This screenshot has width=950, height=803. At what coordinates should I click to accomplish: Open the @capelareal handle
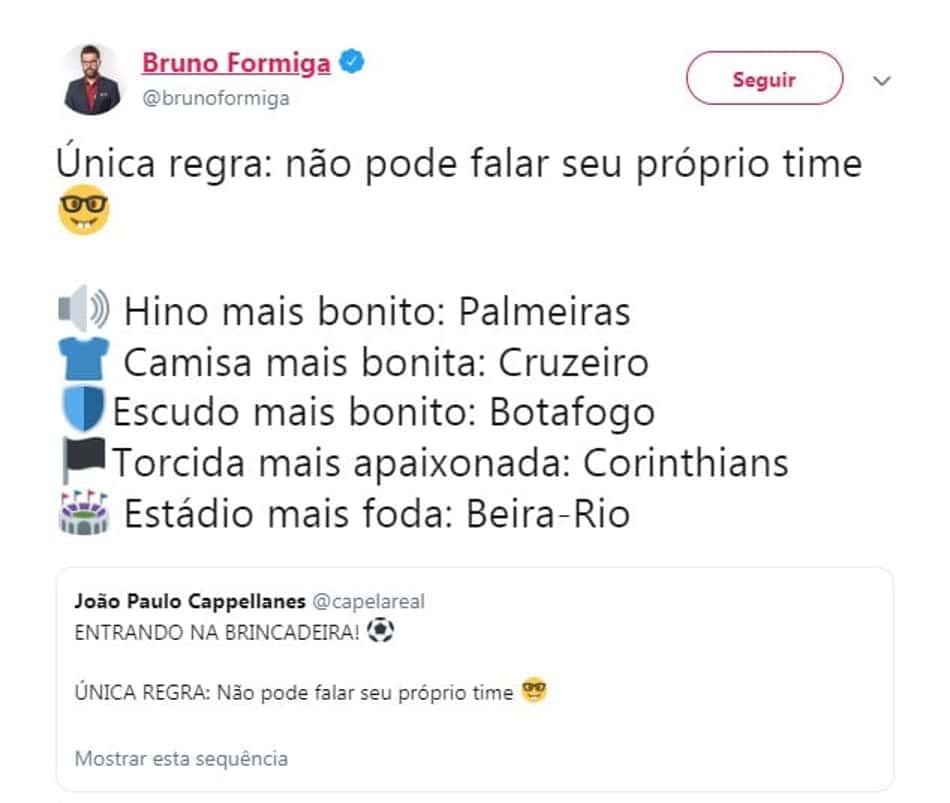368,602
